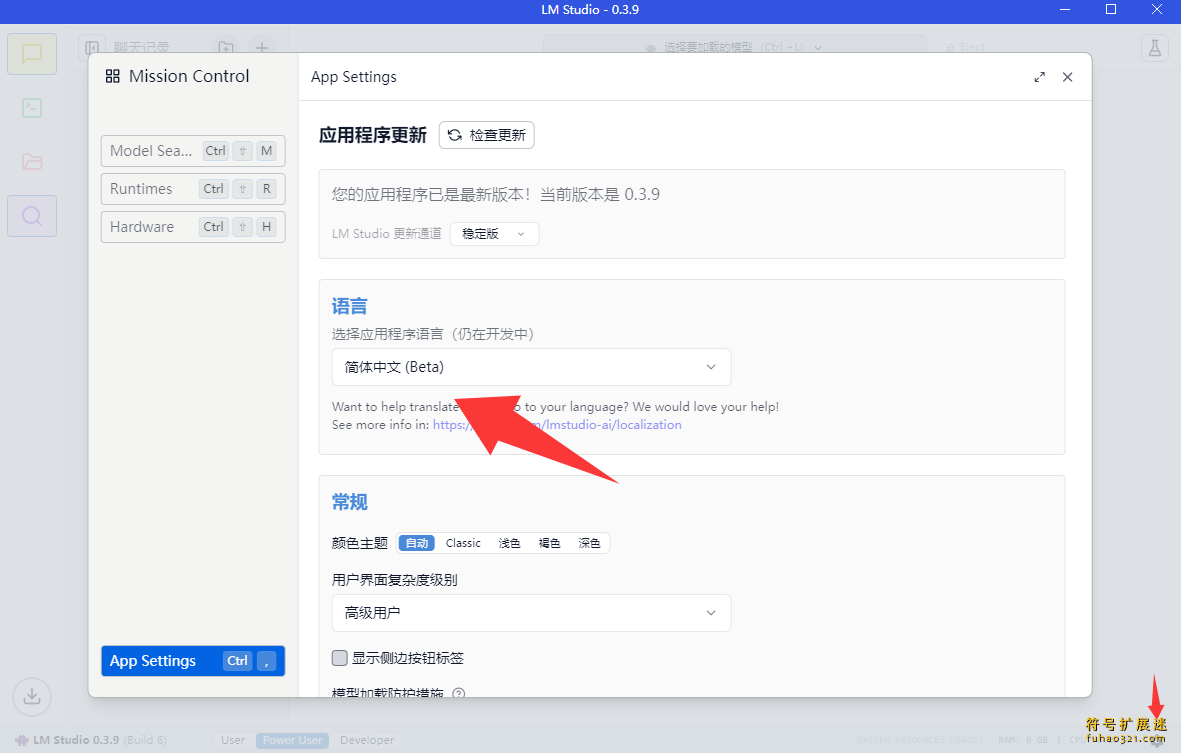Toggle the sidebar panel icon beside 聊天记录

coord(92,47)
